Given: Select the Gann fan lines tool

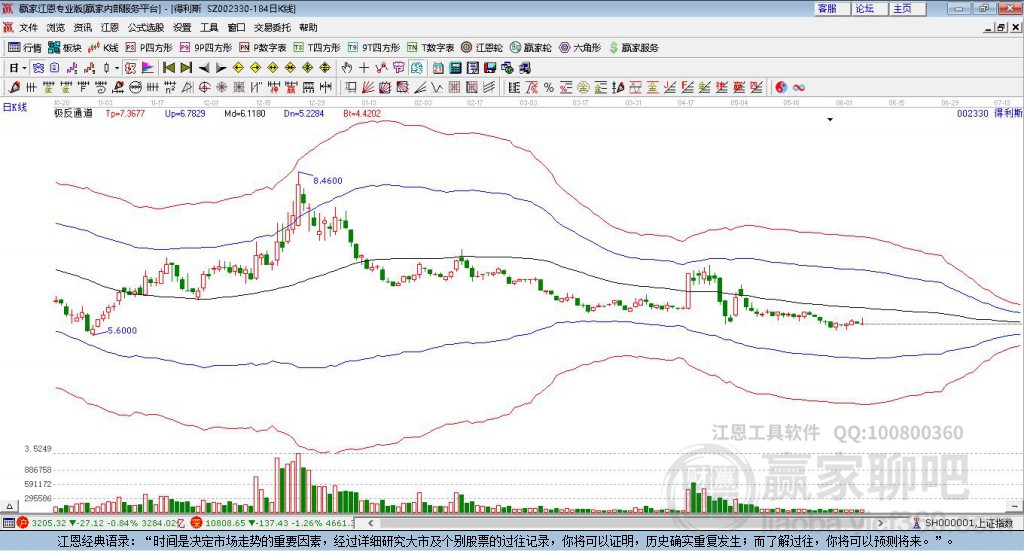Looking at the screenshot, I should point(367,87).
